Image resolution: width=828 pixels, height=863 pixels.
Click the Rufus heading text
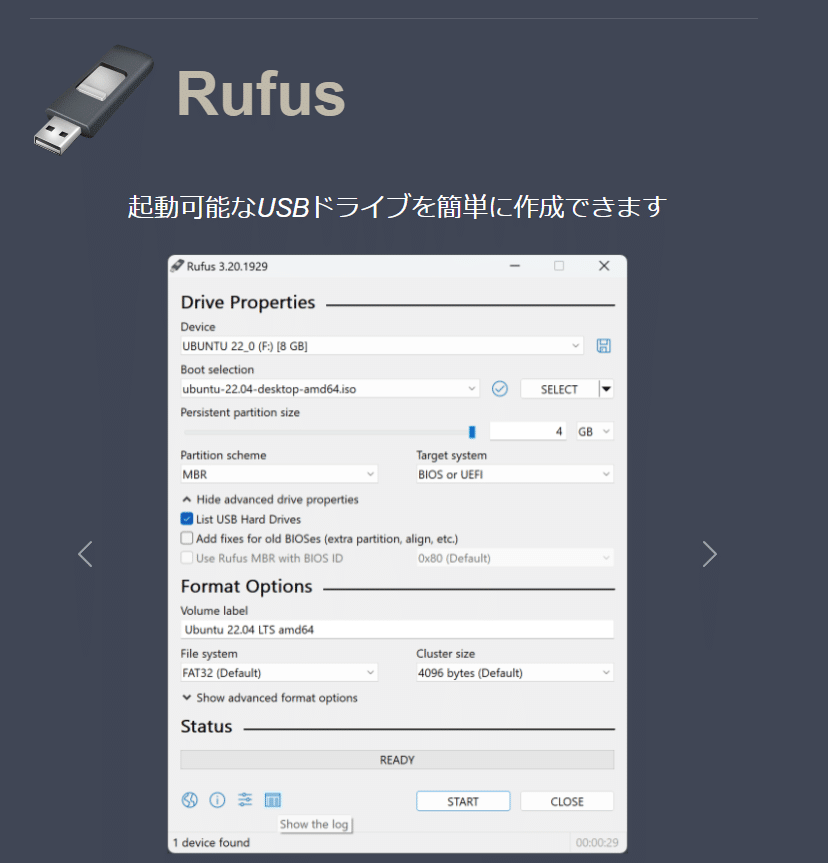pos(260,94)
